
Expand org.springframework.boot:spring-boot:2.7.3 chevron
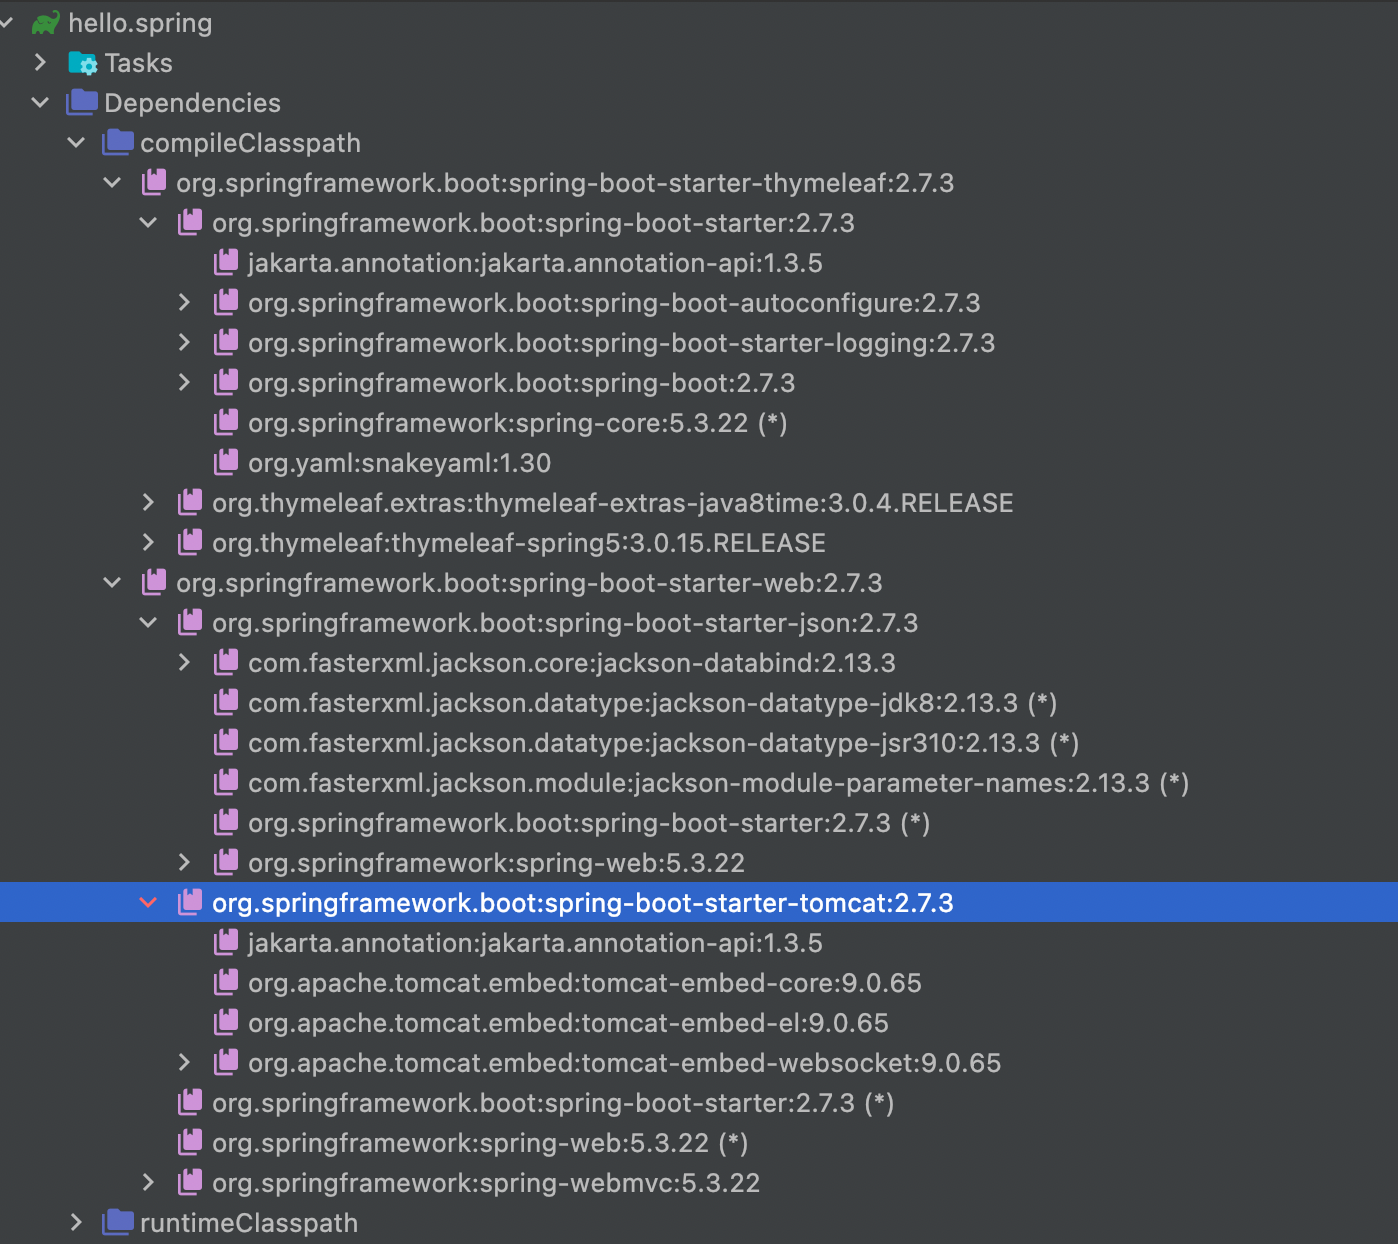(x=184, y=382)
